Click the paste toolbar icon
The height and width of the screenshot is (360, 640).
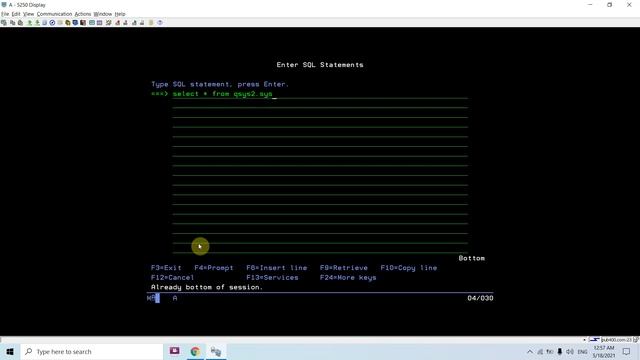(x=20, y=22)
